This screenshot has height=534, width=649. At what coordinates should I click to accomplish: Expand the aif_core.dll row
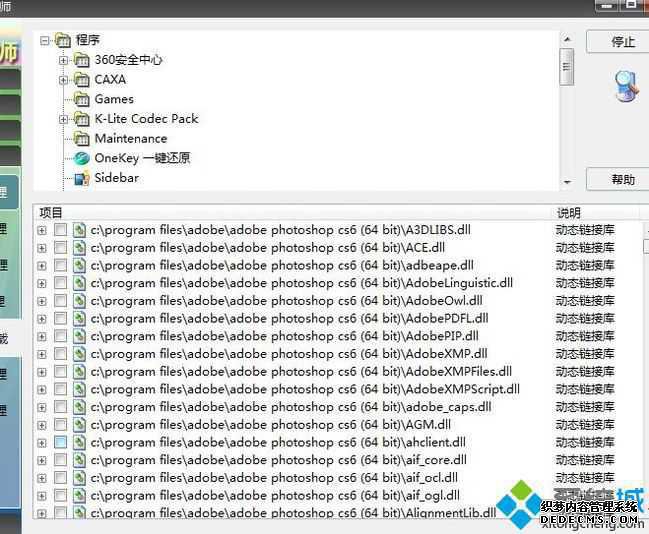(42, 461)
